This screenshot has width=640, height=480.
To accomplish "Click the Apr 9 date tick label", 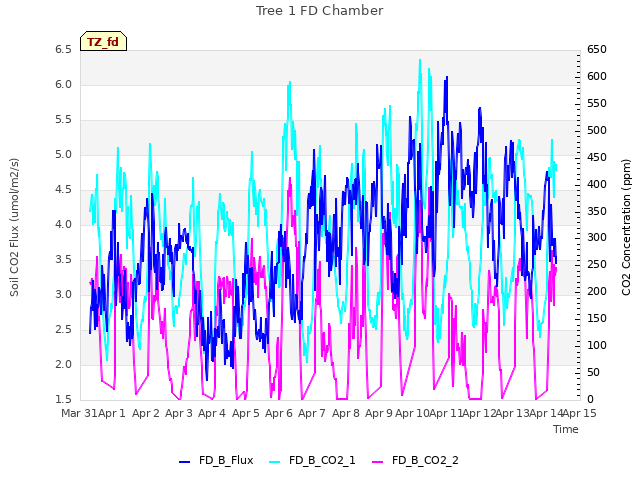I will tap(378, 413).
